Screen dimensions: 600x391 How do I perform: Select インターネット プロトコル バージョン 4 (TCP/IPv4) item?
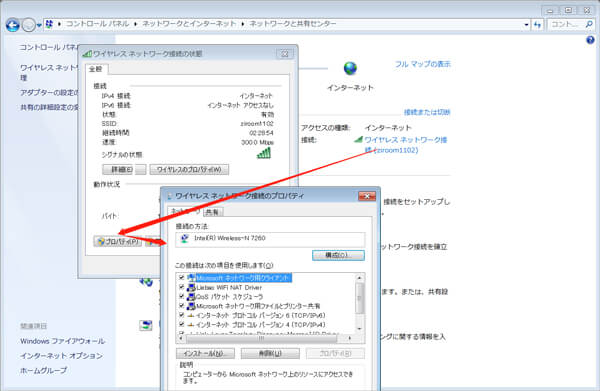click(x=261, y=325)
